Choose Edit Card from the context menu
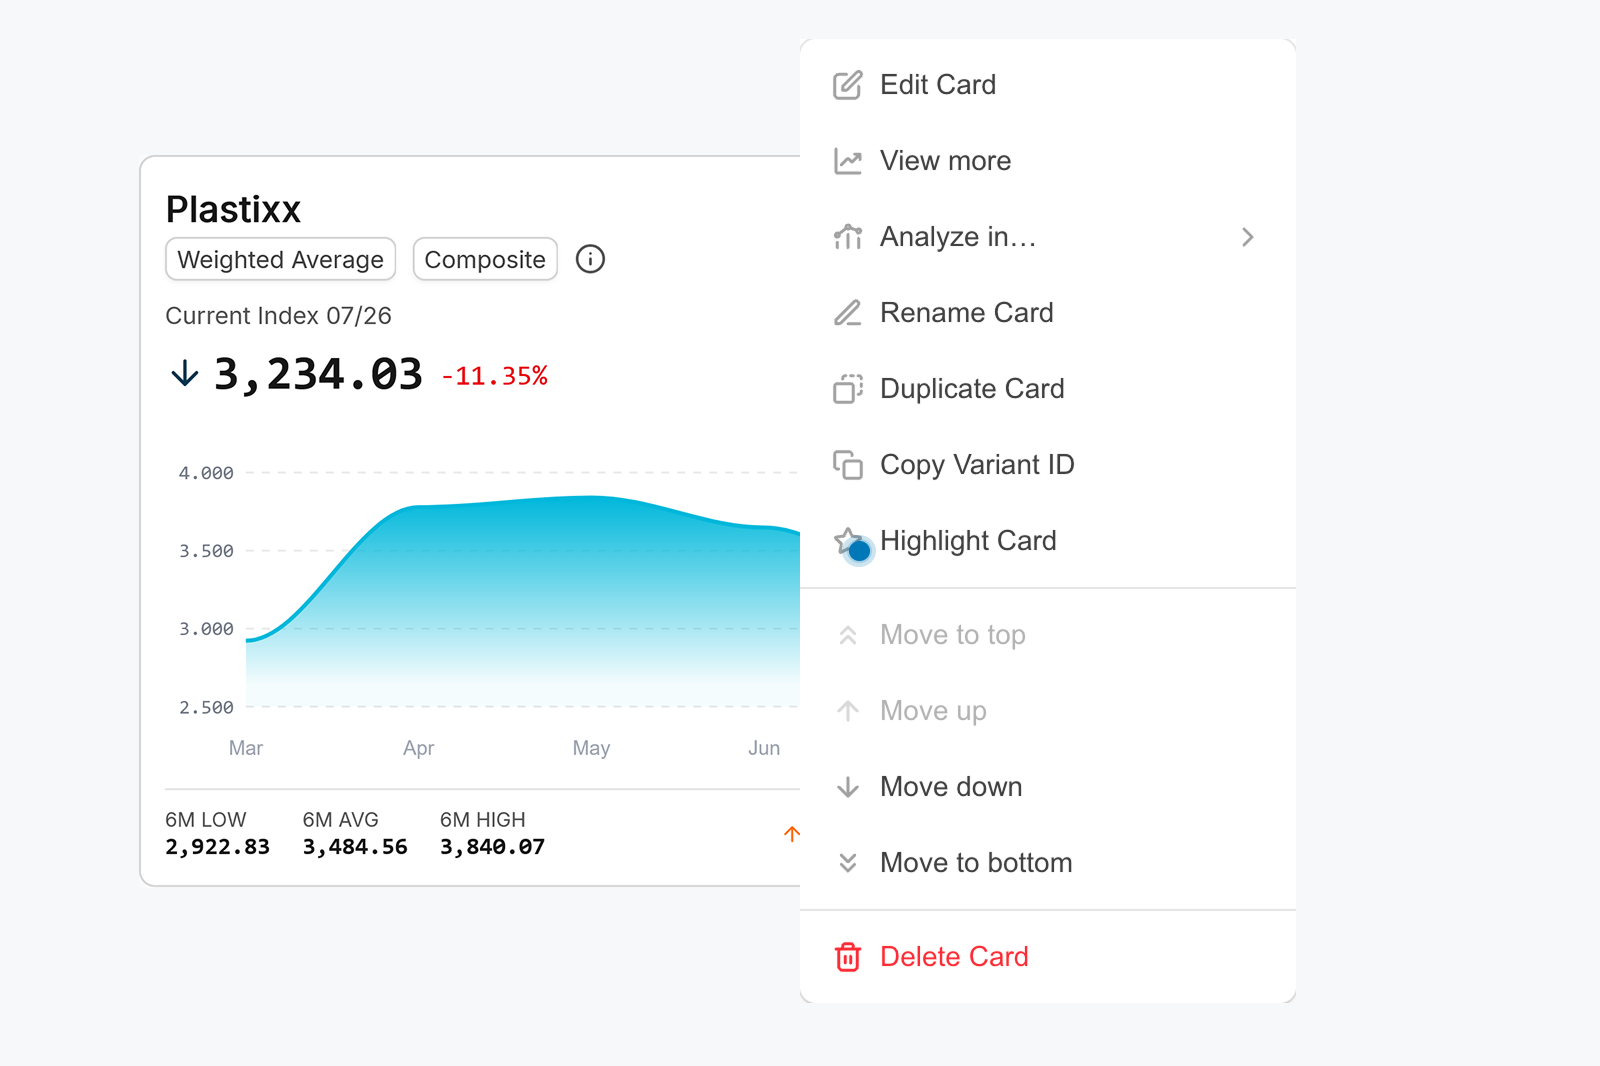 pyautogui.click(x=1048, y=85)
